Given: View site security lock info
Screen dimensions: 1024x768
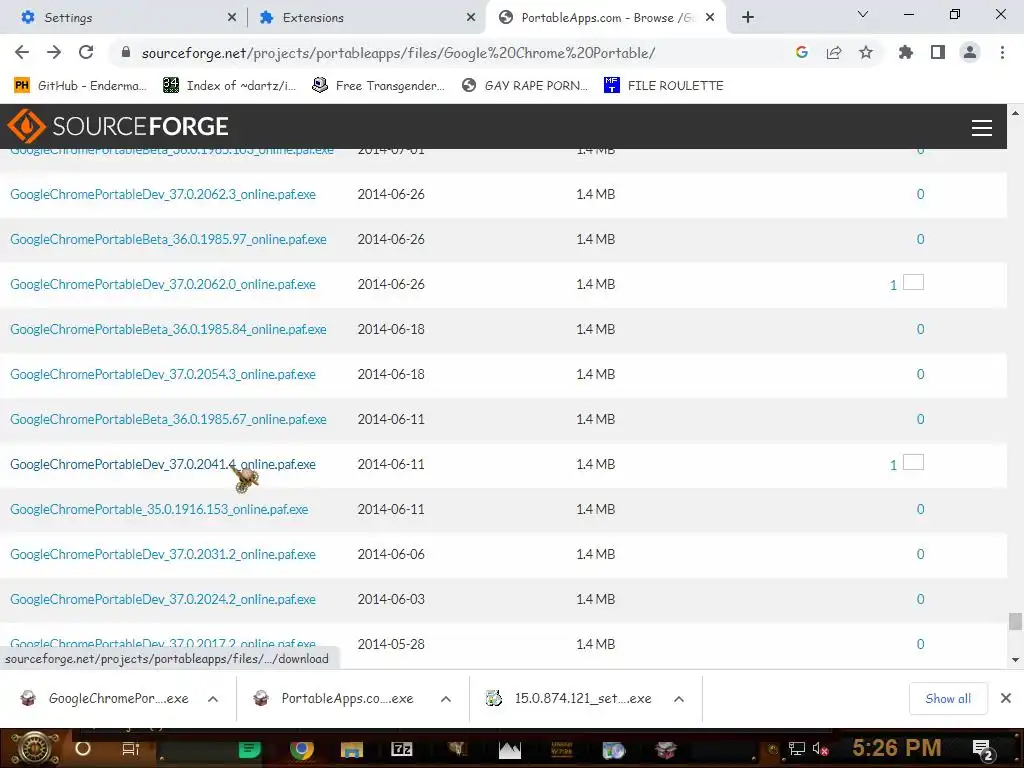Looking at the screenshot, I should 126,52.
